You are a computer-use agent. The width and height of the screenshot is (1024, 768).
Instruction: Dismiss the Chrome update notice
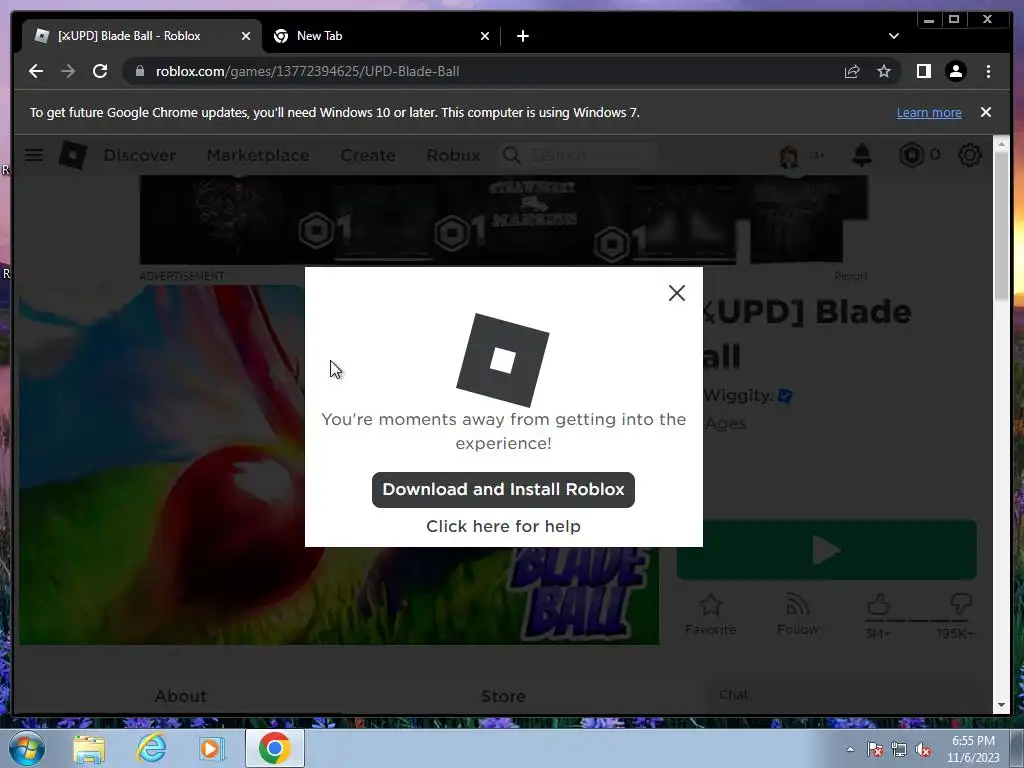pos(985,112)
